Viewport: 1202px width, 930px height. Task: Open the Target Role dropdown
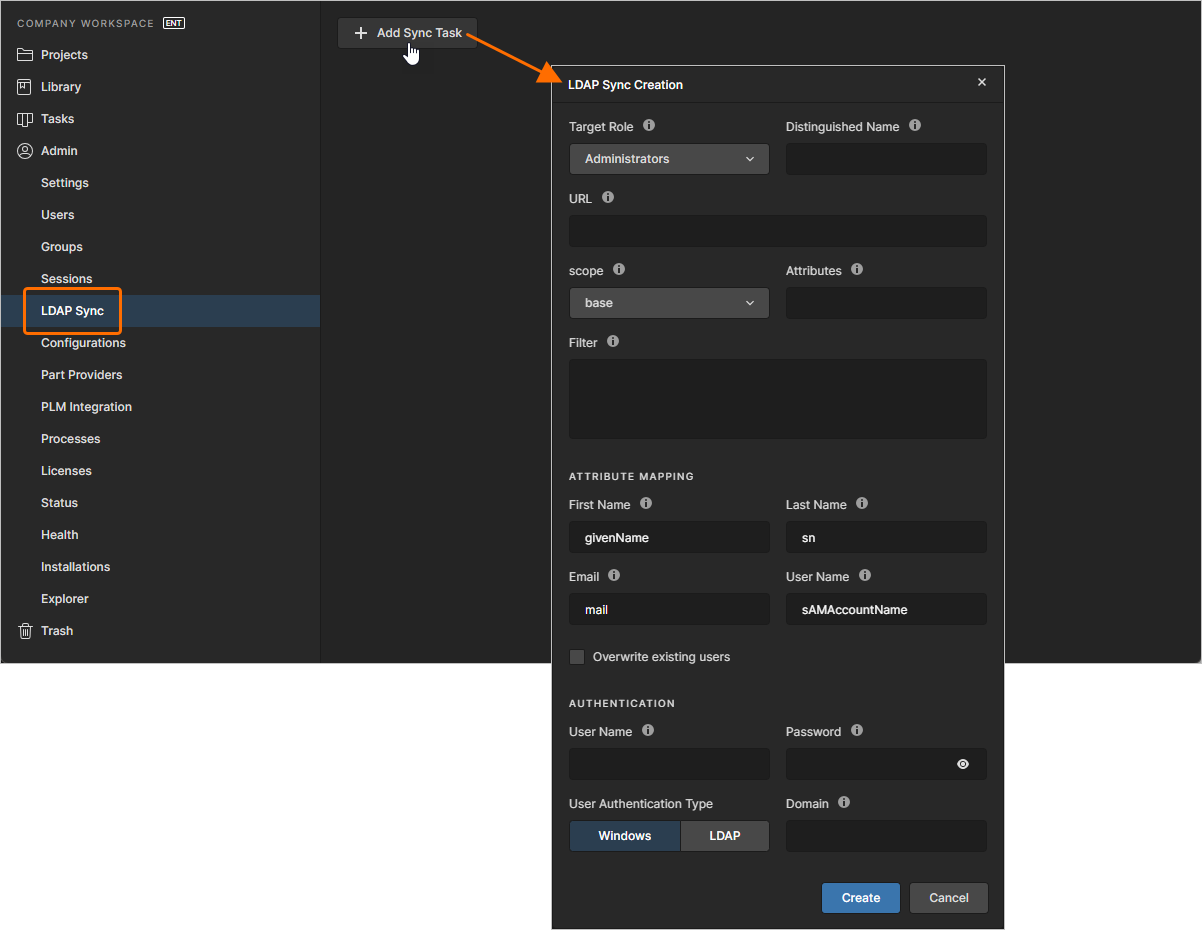(x=668, y=158)
